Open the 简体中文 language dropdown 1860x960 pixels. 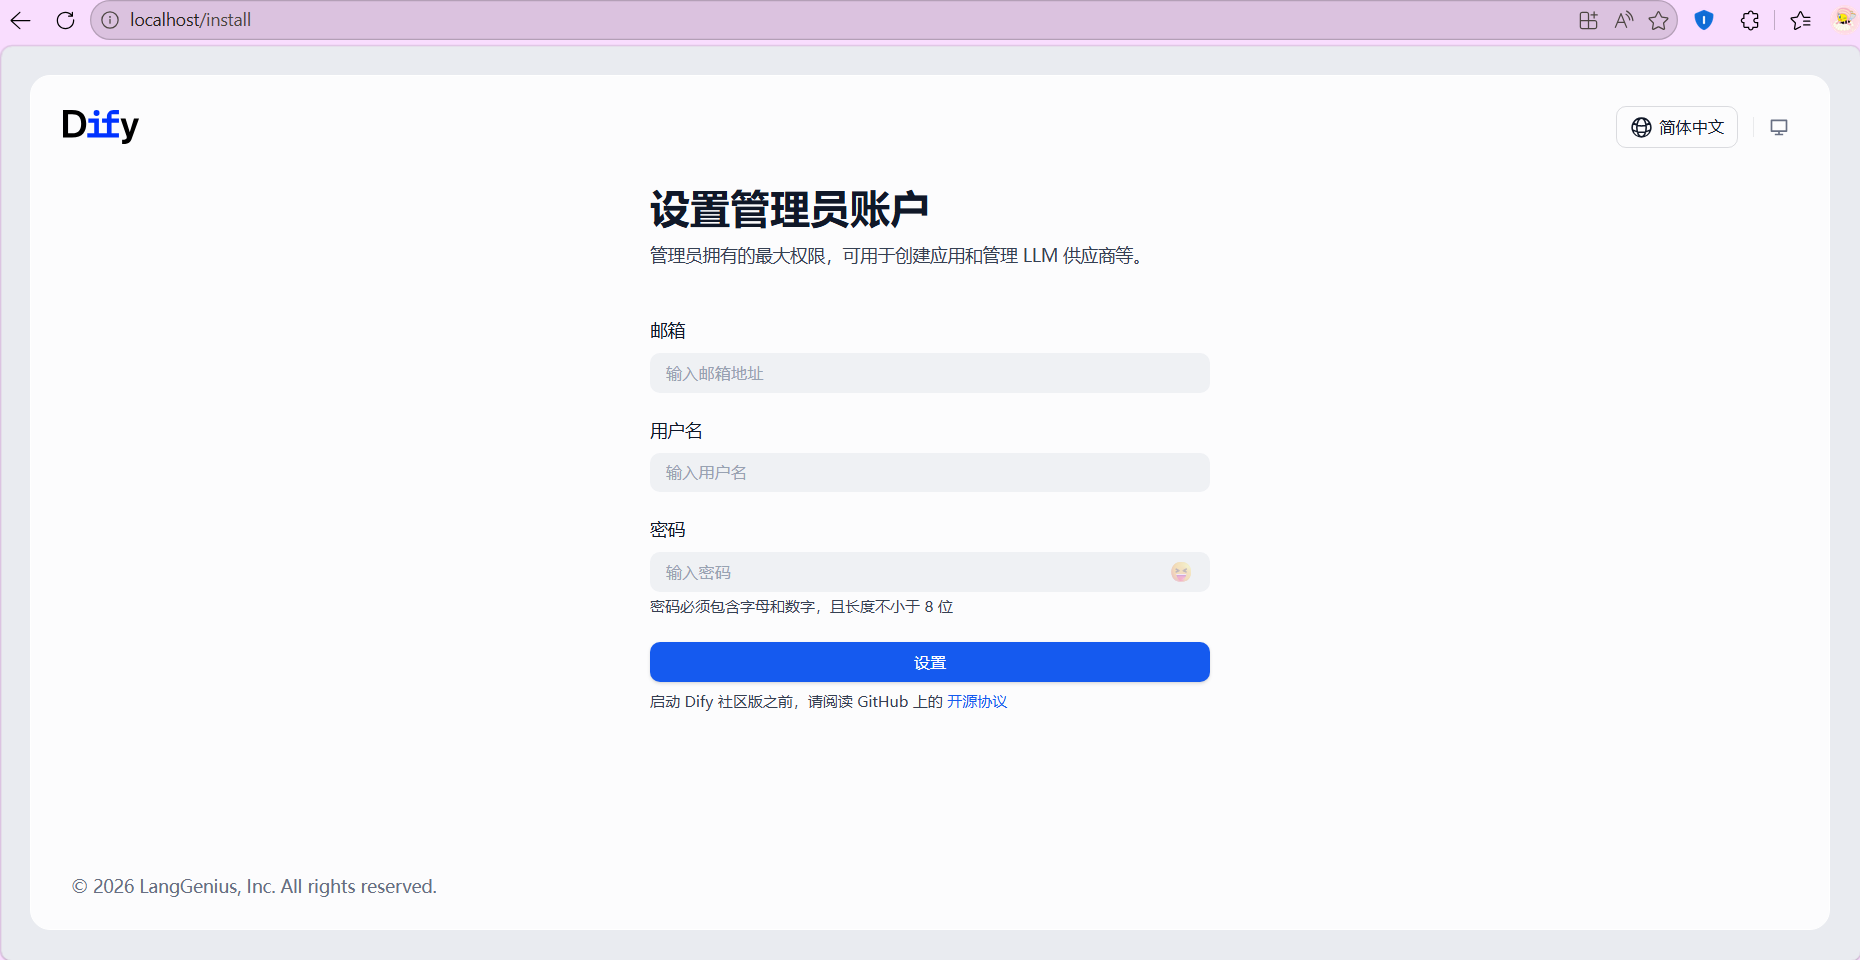coord(1677,127)
